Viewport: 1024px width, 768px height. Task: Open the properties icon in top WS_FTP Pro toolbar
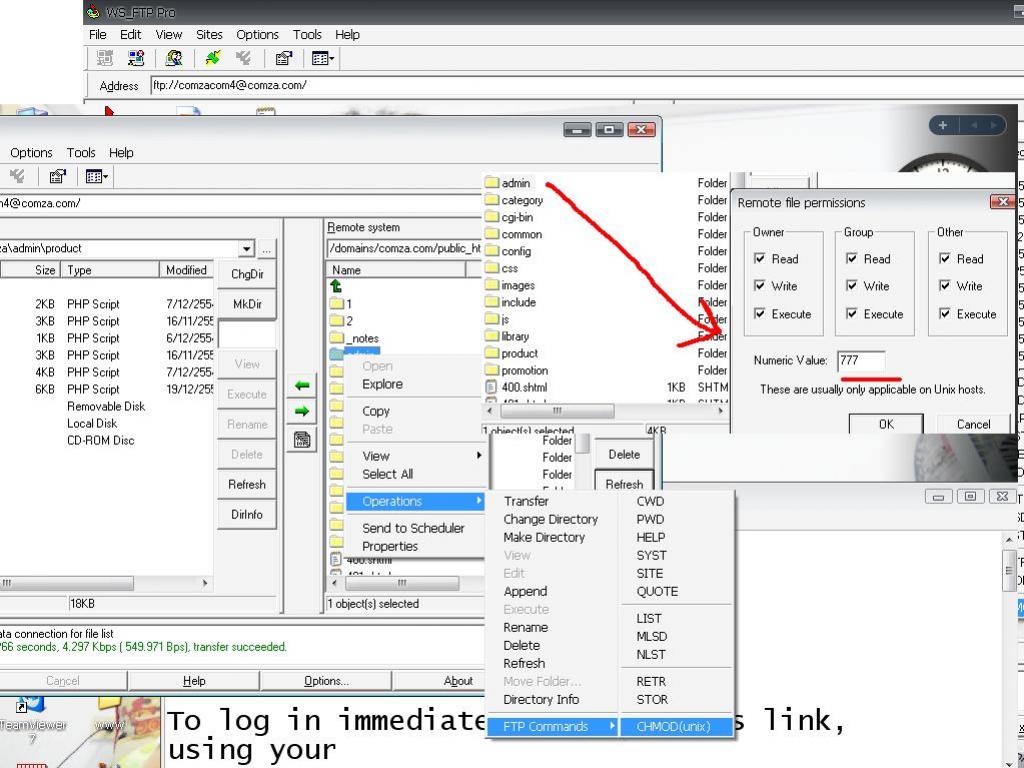[283, 58]
